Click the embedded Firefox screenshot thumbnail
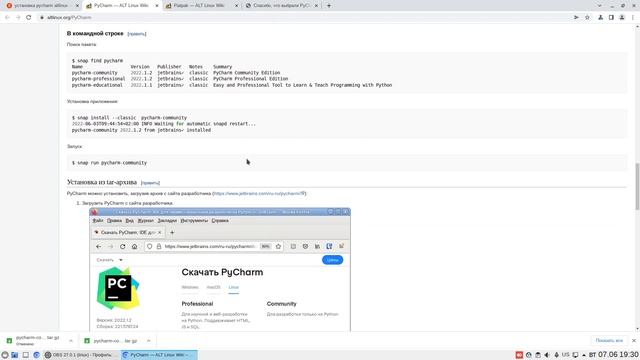This screenshot has width=640, height=360. coord(220,269)
